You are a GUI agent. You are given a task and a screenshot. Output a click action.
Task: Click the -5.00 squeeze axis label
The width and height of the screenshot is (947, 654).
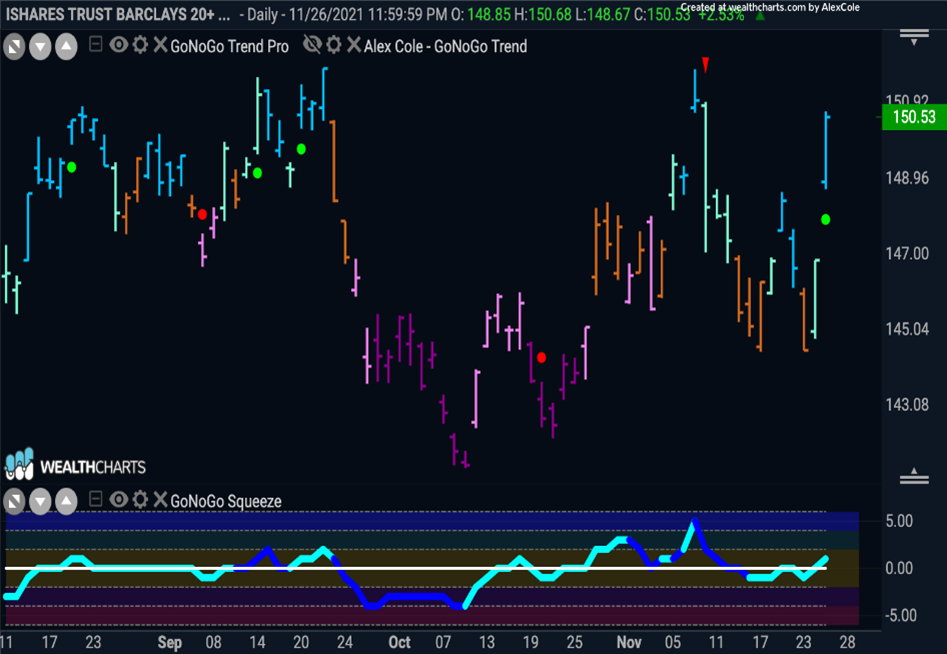tap(899, 616)
